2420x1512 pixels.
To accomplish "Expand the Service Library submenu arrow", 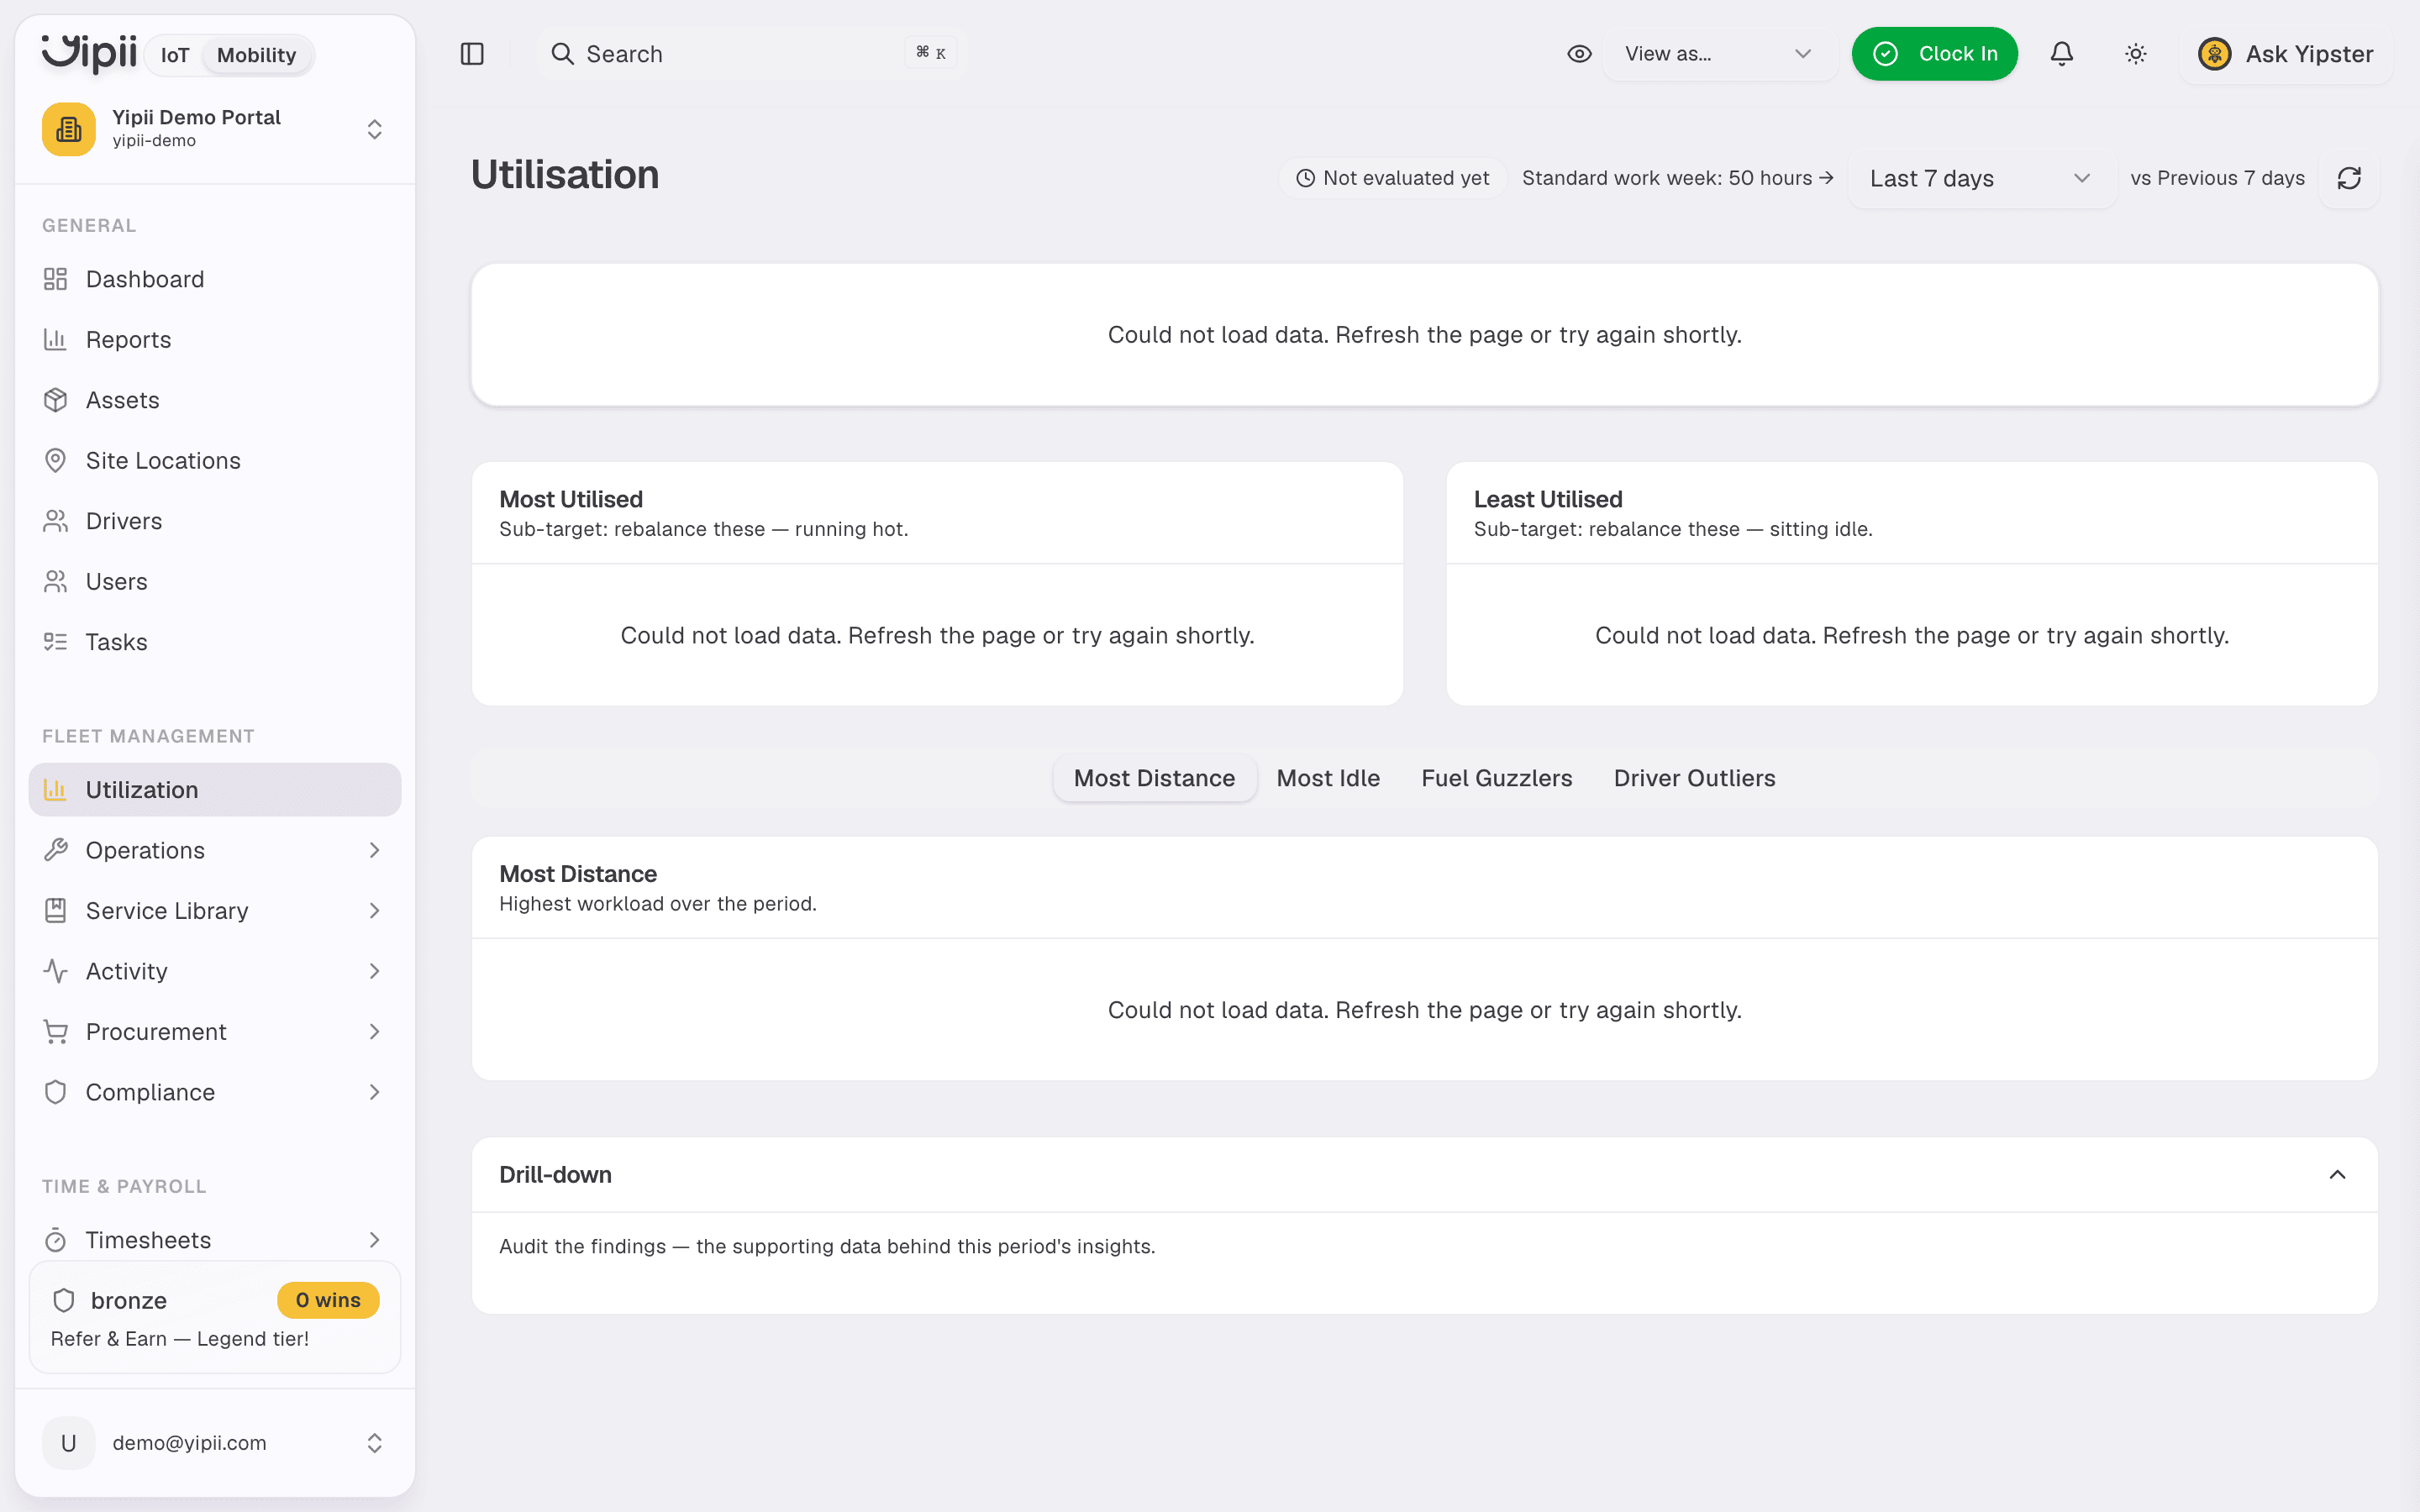I will coord(374,911).
